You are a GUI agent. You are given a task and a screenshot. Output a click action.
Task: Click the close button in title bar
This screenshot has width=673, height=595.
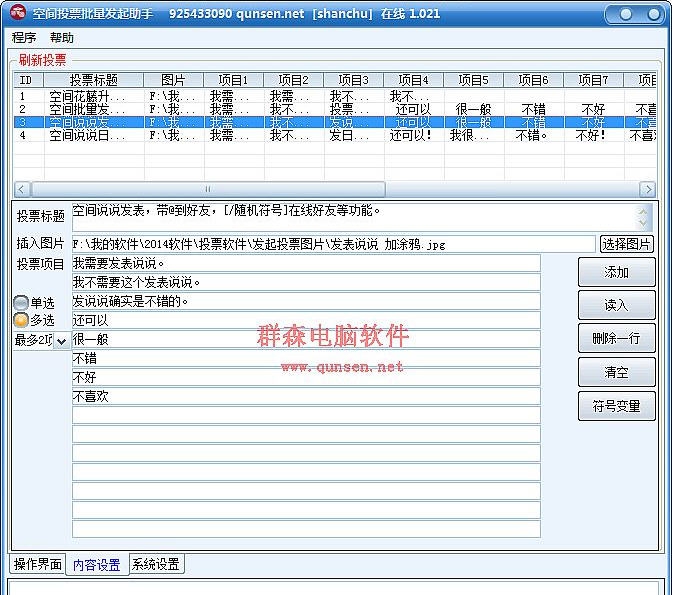click(653, 14)
